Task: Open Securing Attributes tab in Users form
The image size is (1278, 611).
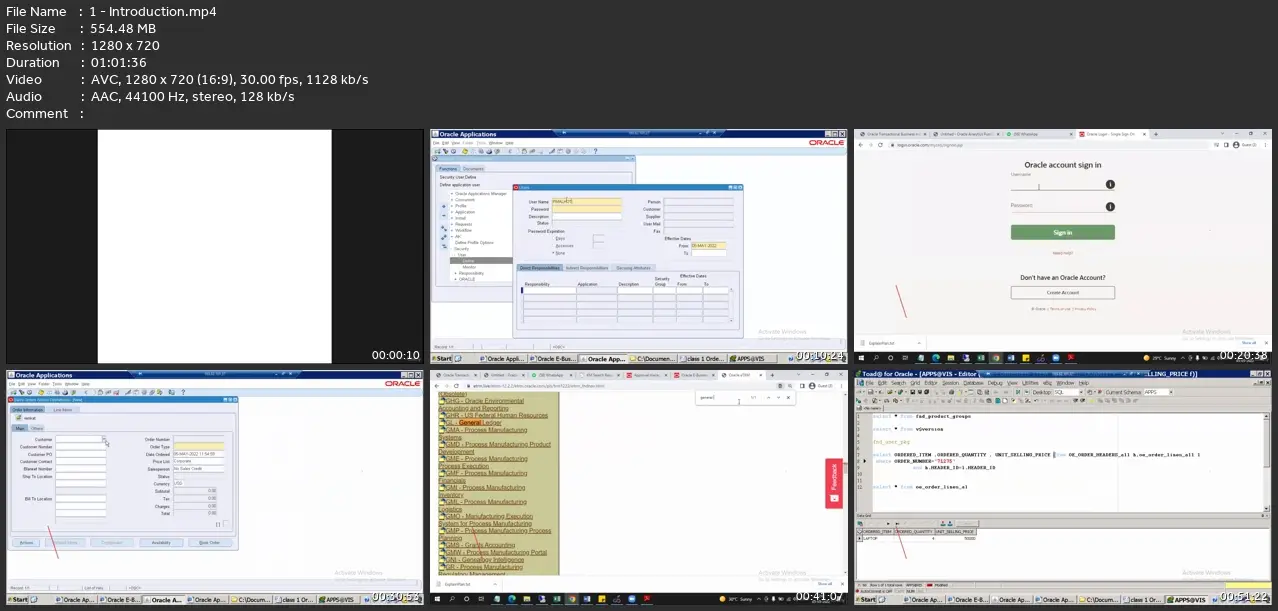Action: point(633,268)
